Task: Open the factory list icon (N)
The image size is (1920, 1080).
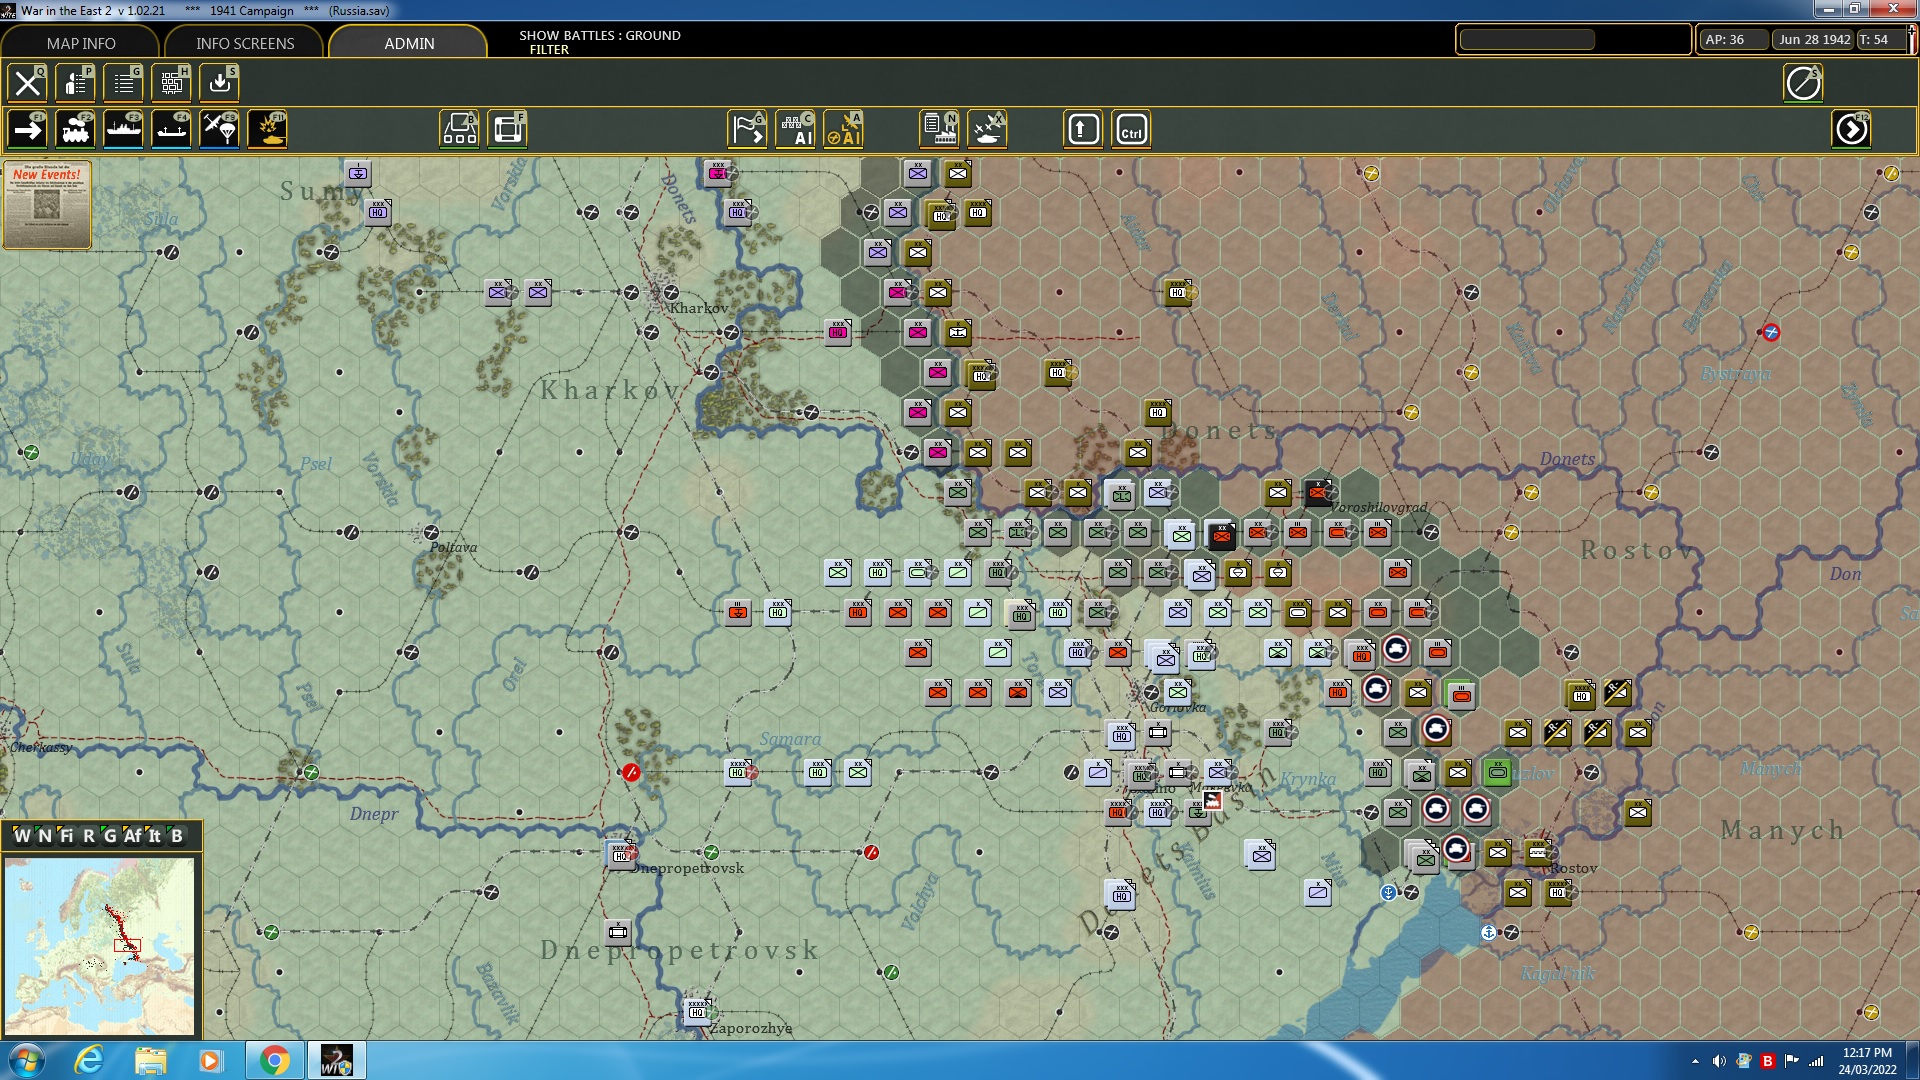Action: click(940, 130)
